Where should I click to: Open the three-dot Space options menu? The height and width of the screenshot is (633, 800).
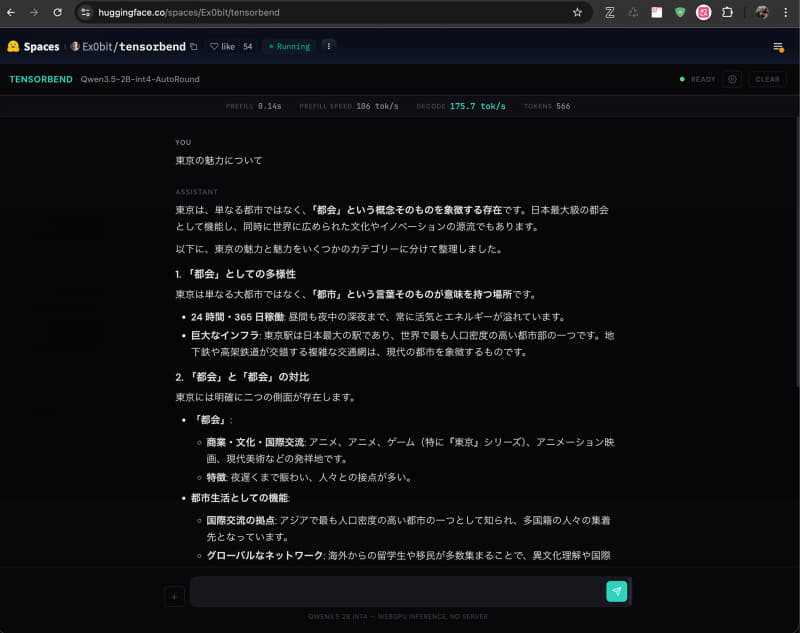point(328,46)
